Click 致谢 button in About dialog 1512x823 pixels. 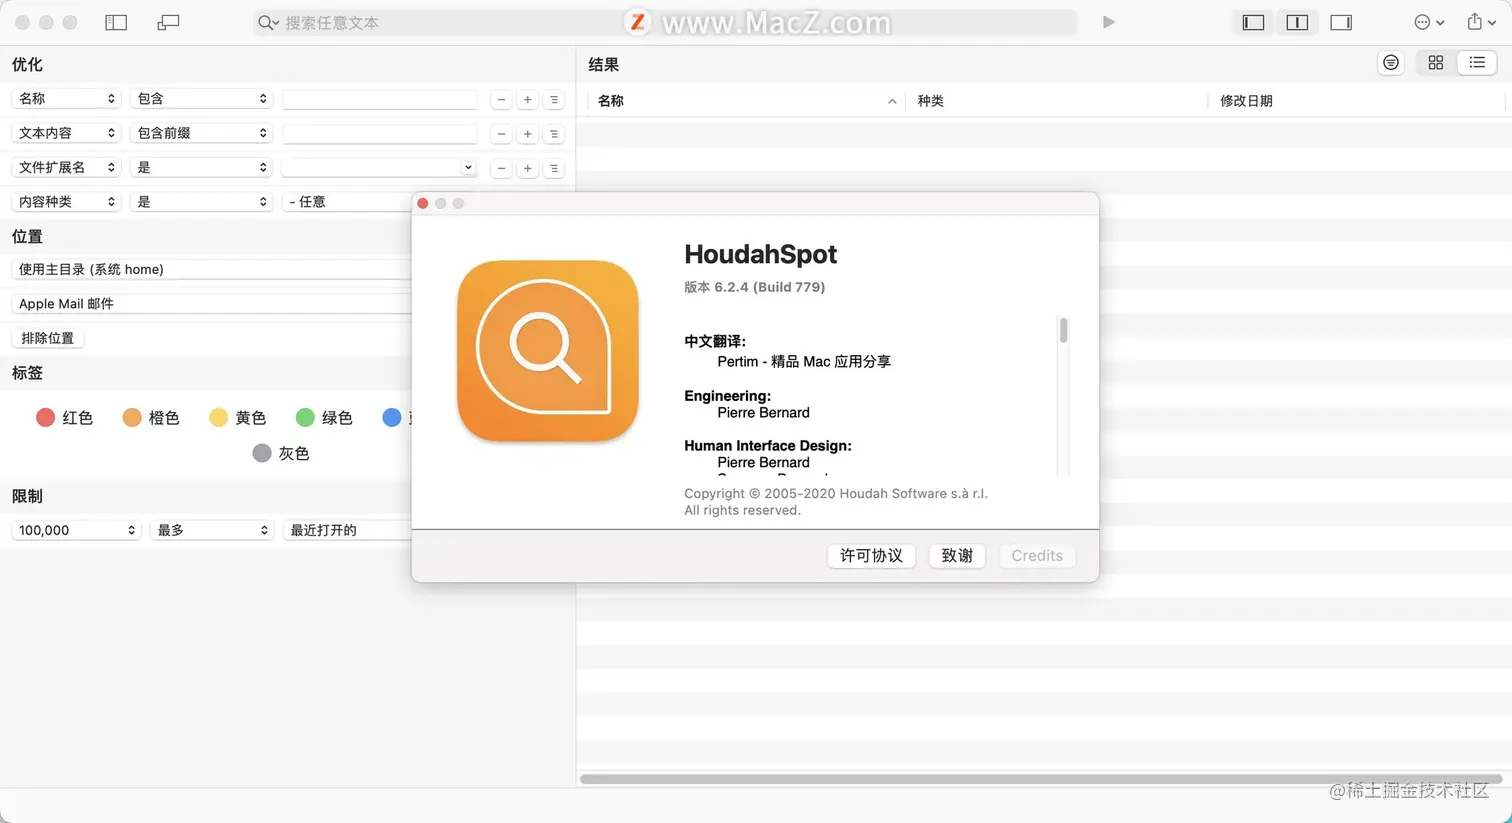point(957,555)
